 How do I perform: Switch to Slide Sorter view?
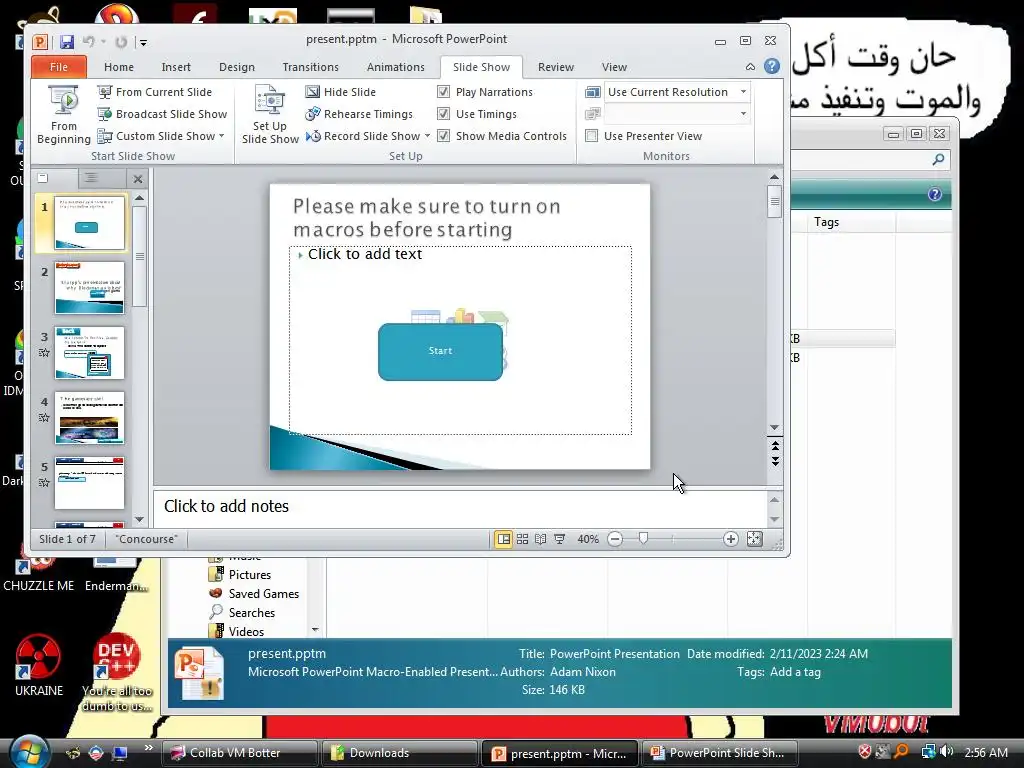click(x=522, y=539)
